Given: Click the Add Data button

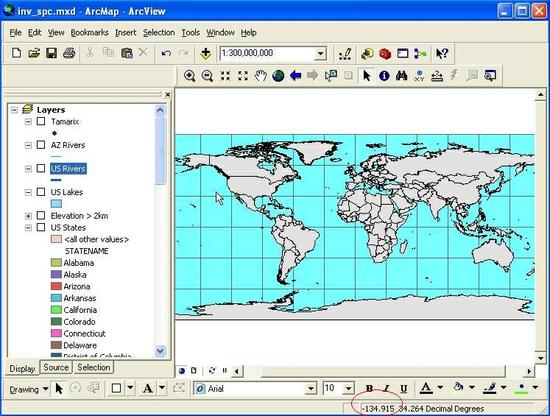Looking at the screenshot, I should click(x=206, y=53).
